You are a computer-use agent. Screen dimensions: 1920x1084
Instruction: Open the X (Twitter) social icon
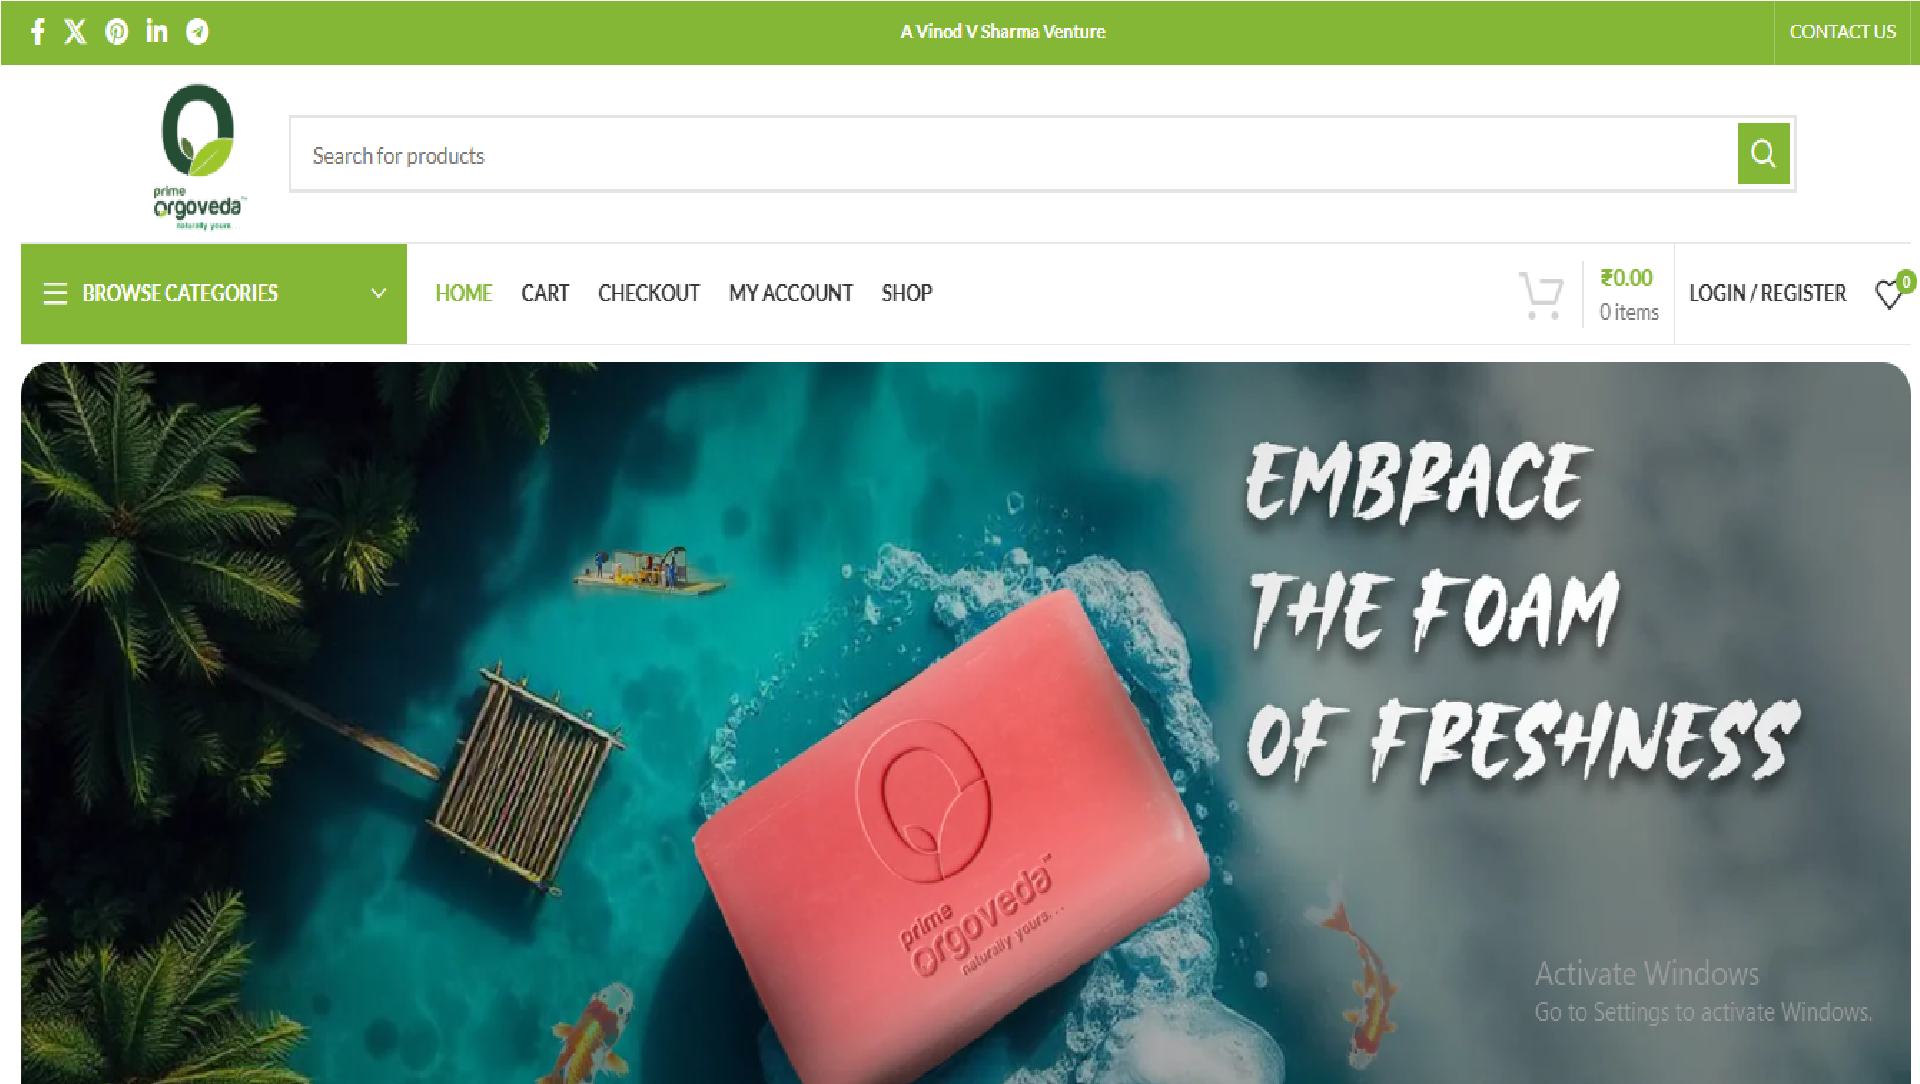[75, 32]
